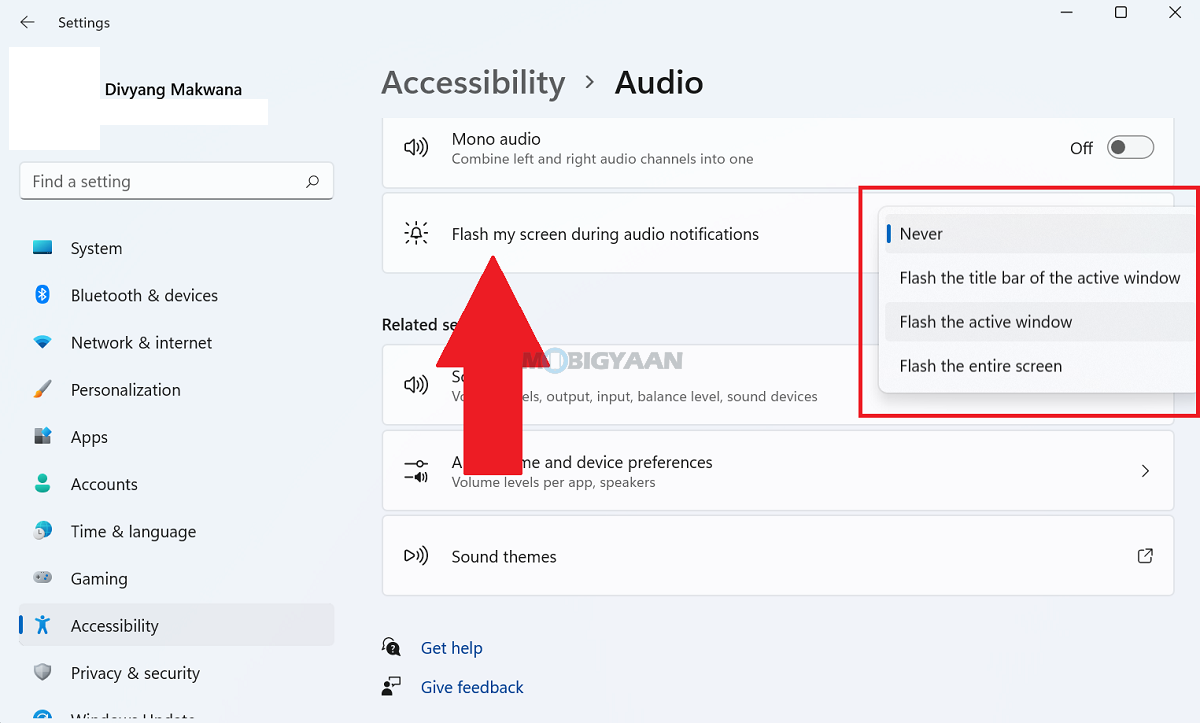Go back using the arrow button

[27, 22]
